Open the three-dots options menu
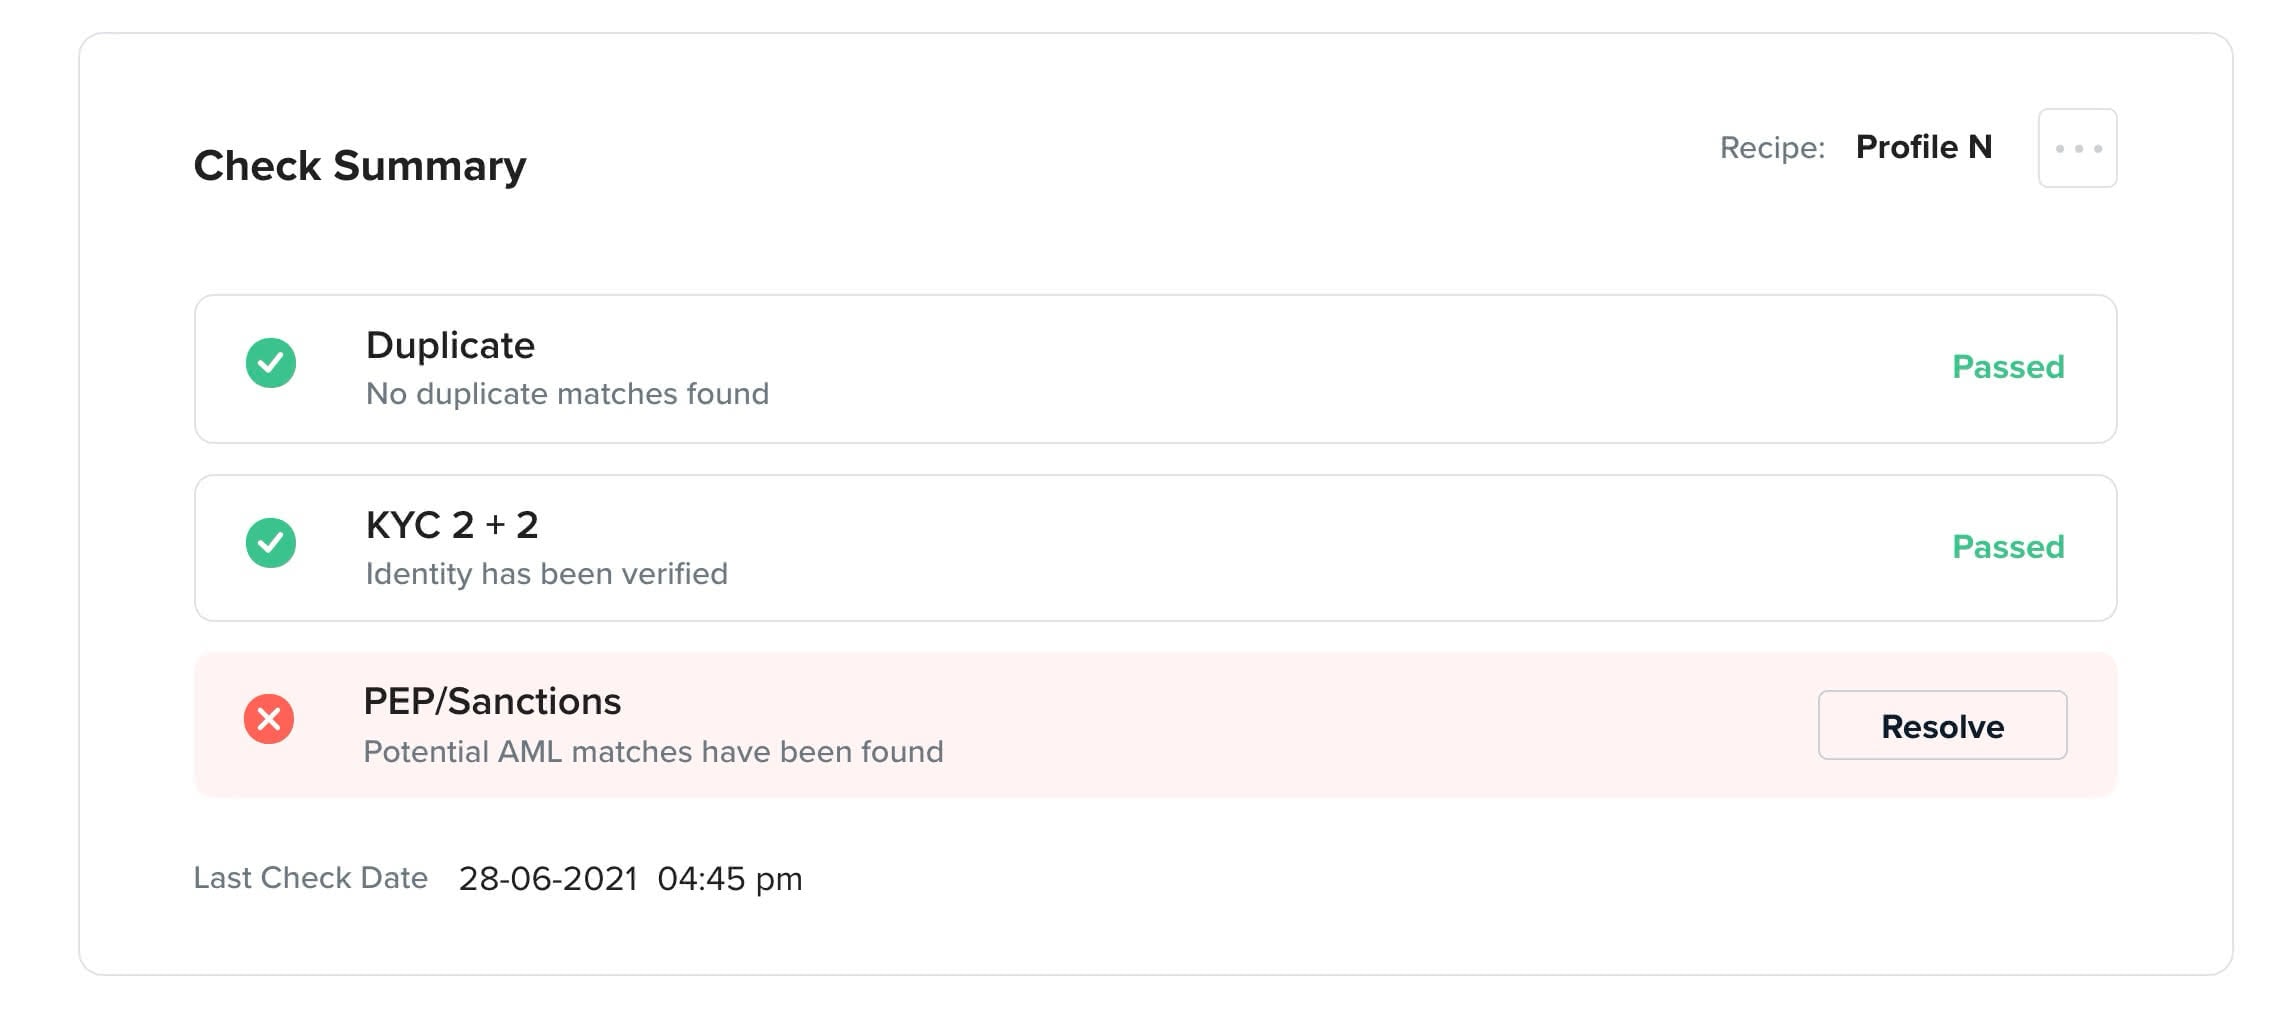Screen dimensions: 2292x1016 point(2077,148)
